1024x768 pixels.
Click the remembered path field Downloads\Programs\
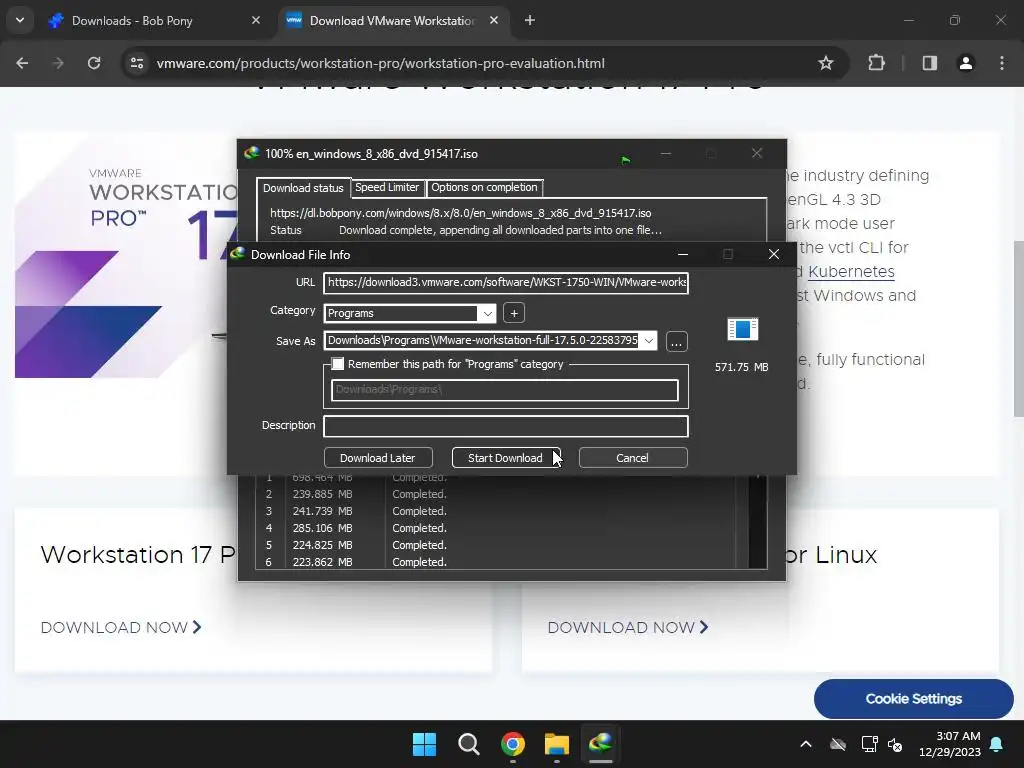[505, 390]
